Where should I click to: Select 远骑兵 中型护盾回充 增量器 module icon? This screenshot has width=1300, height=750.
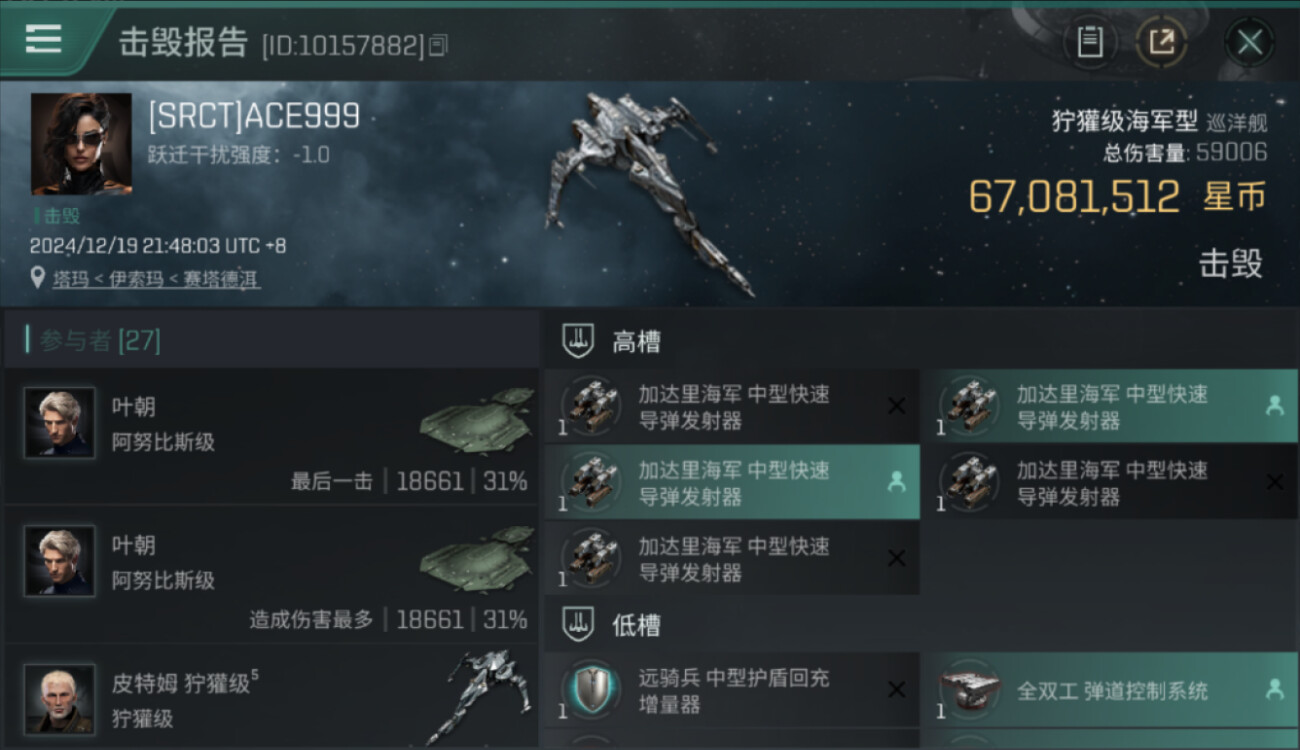[x=590, y=689]
